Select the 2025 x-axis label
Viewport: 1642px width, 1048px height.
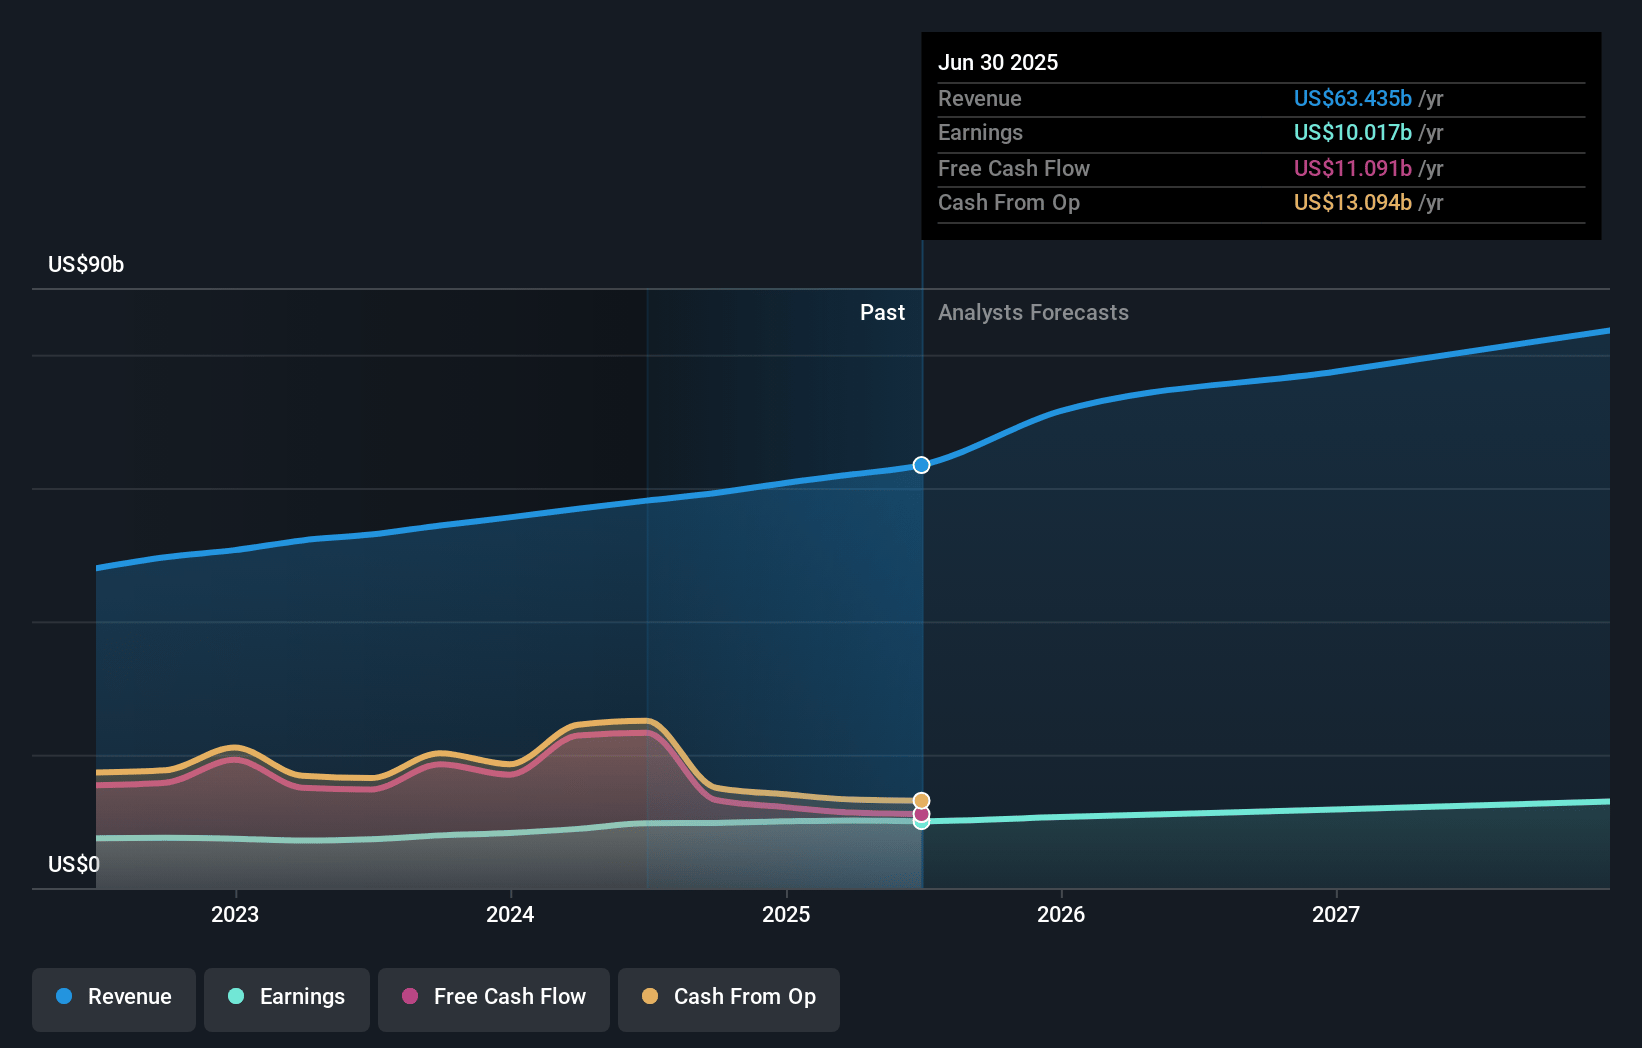[x=786, y=914]
